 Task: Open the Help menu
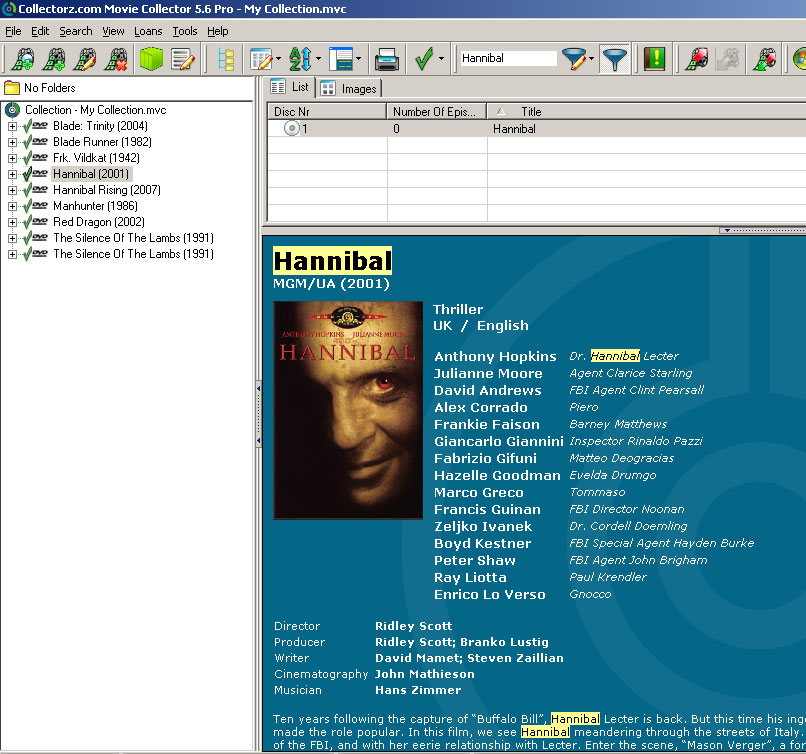pyautogui.click(x=217, y=31)
